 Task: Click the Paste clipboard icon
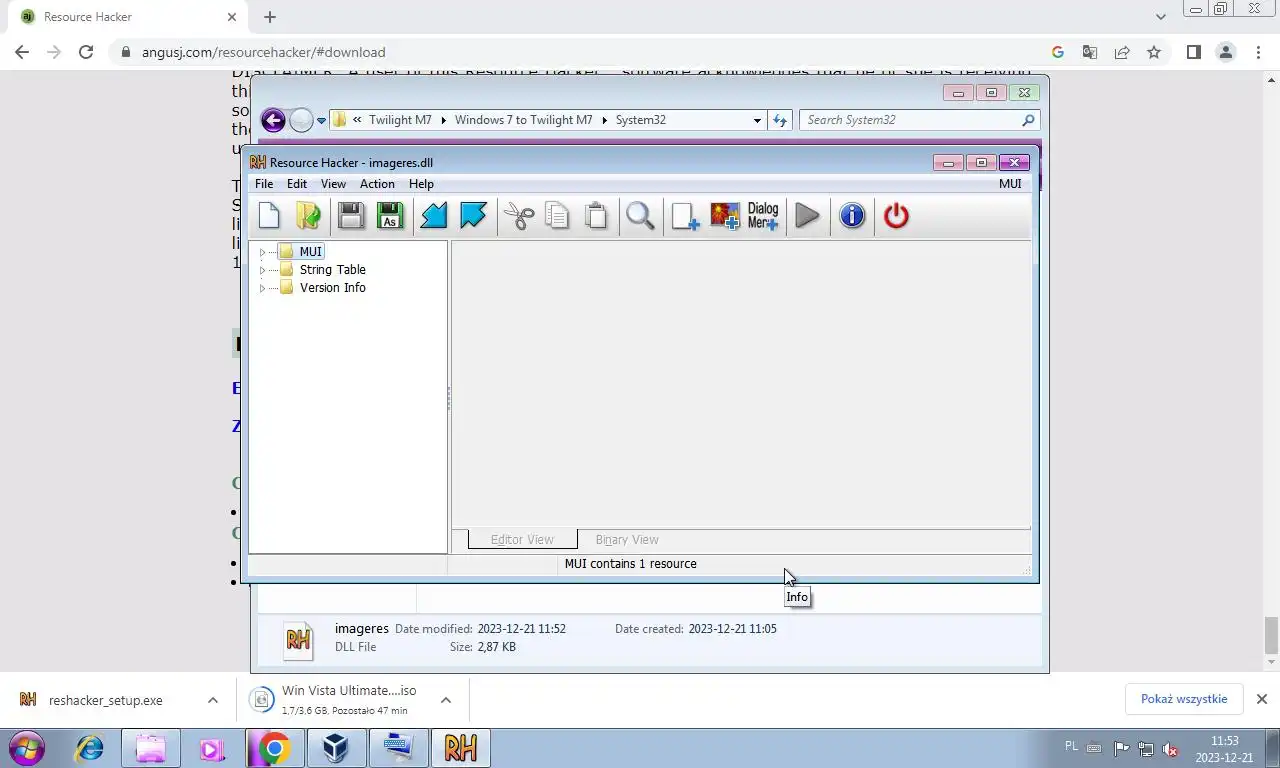596,216
